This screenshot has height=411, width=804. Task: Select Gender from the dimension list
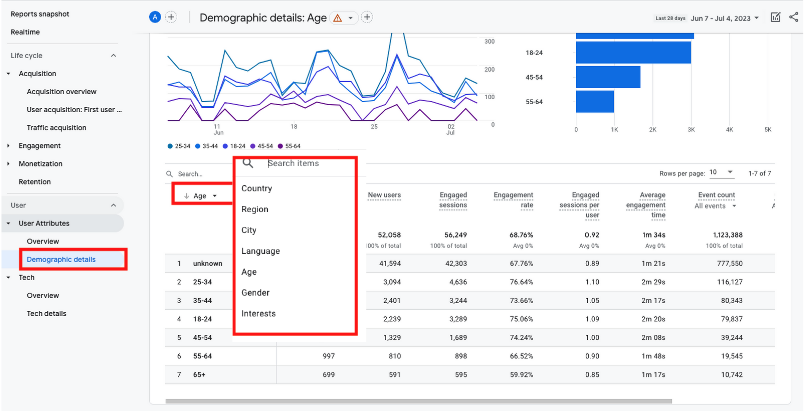click(x=256, y=293)
